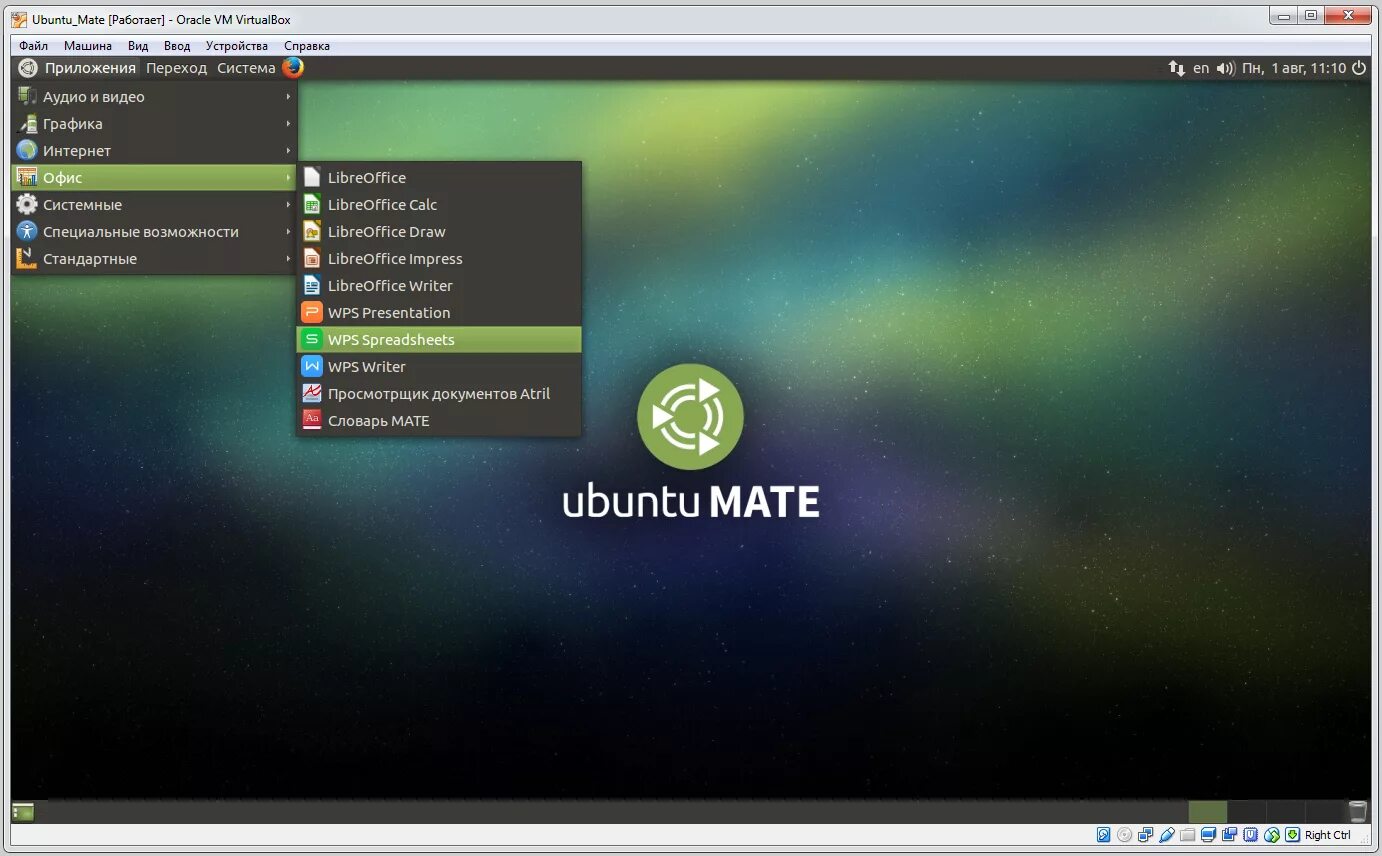Open Словарь MATE dictionary
Image resolution: width=1382 pixels, height=856 pixels.
click(x=439, y=421)
